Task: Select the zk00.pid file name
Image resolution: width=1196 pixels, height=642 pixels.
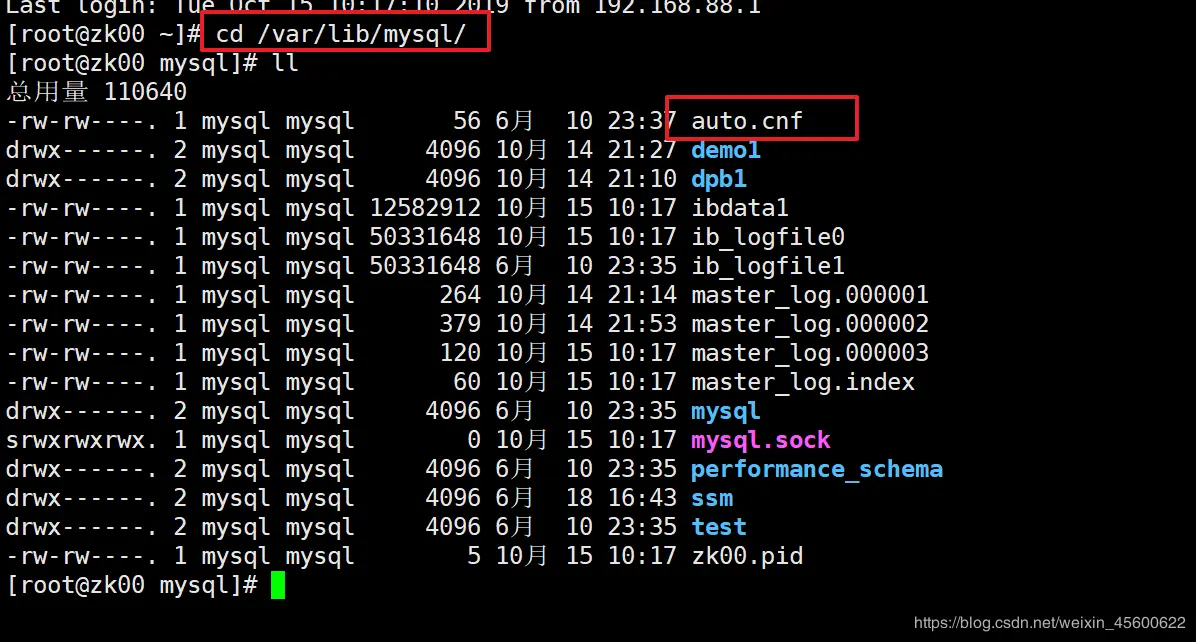Action: coord(747,556)
